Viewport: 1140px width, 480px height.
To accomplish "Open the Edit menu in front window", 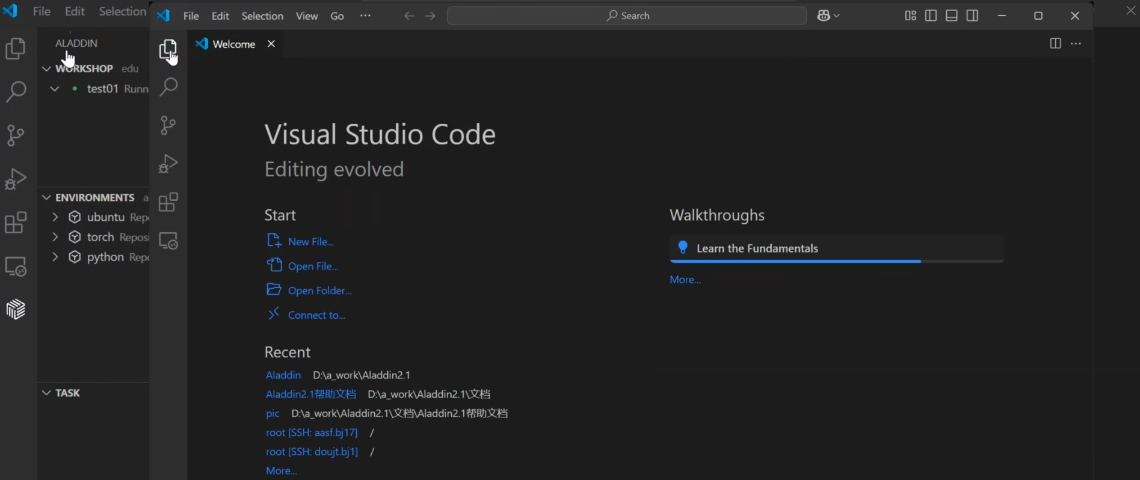I will (220, 16).
